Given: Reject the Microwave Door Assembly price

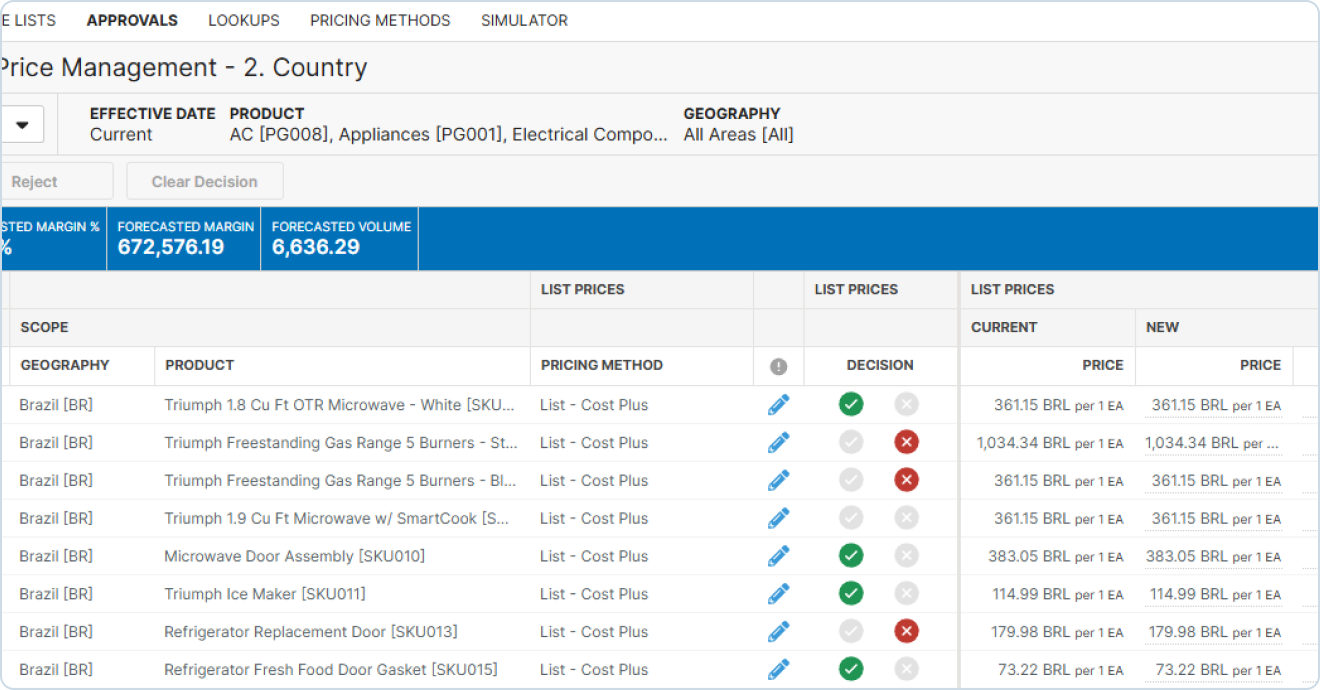Looking at the screenshot, I should [x=906, y=556].
